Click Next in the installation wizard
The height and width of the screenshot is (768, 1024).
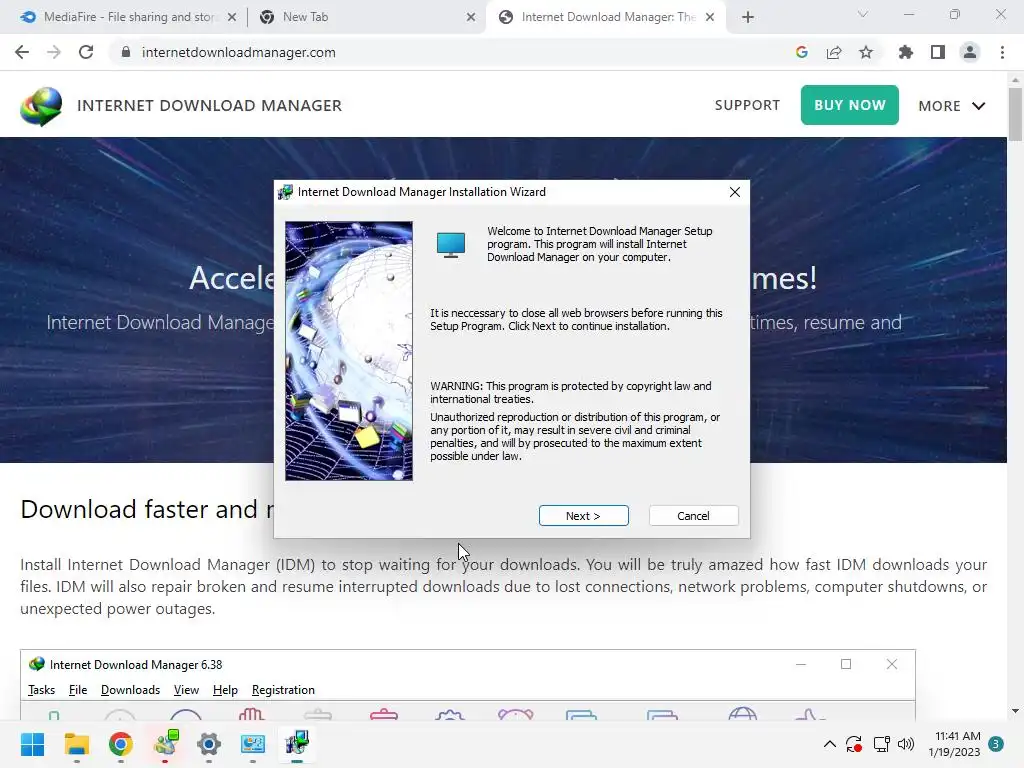(583, 515)
